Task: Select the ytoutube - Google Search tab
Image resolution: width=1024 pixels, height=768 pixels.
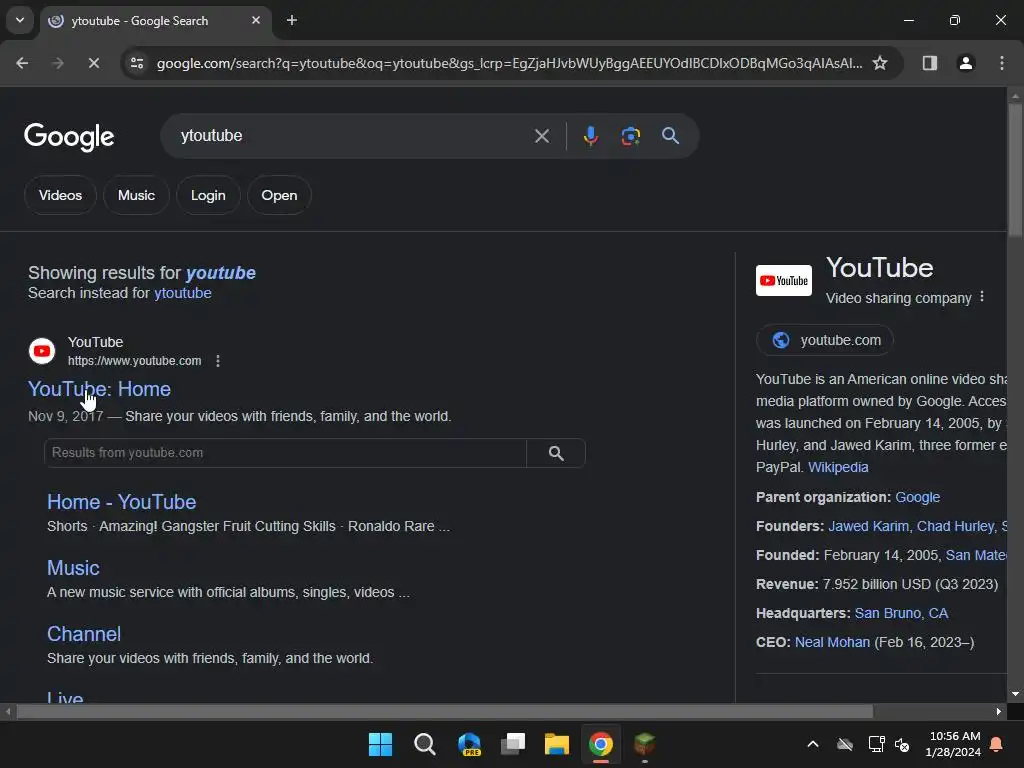Action: tap(155, 21)
